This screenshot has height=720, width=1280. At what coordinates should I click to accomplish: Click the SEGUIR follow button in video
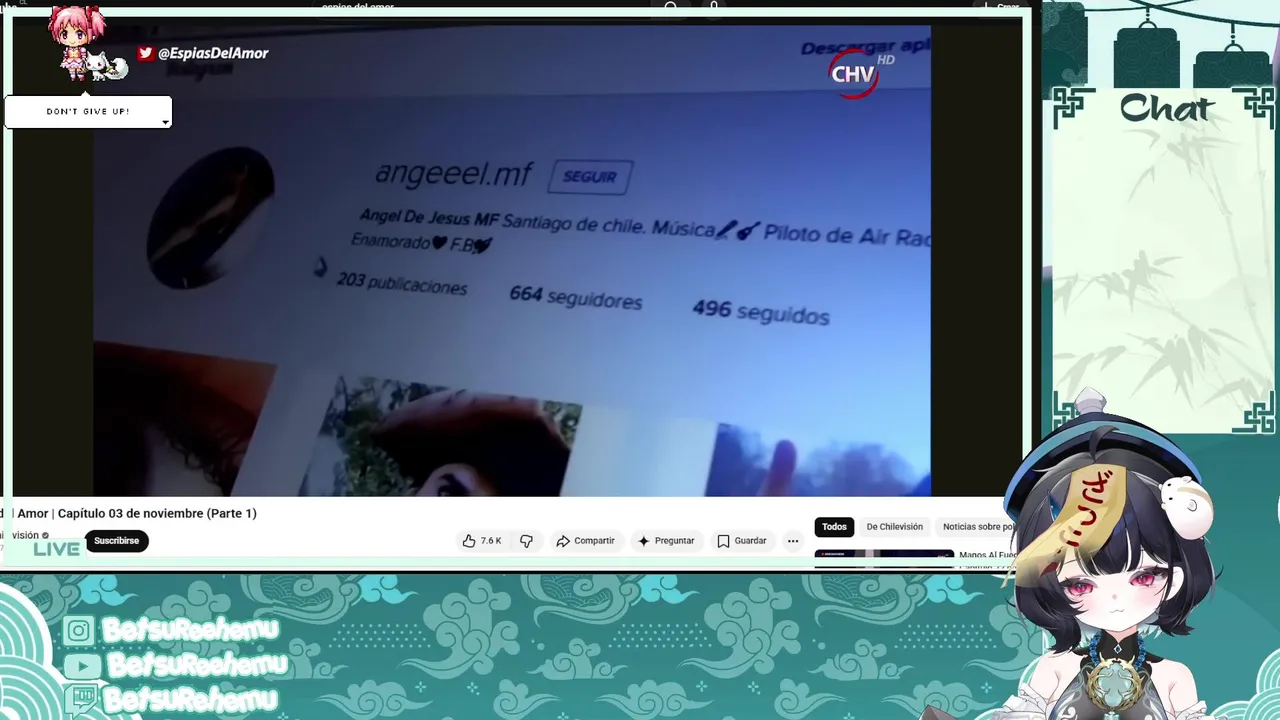click(590, 177)
